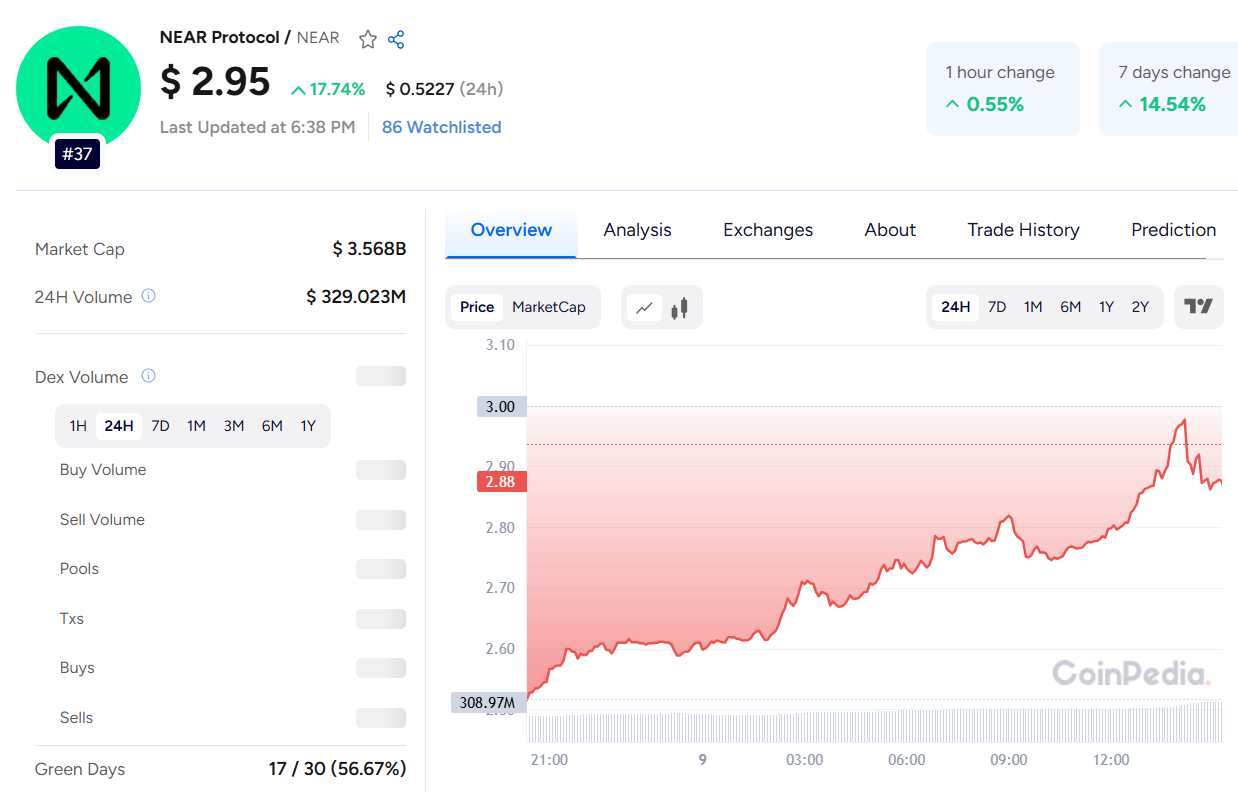Set chart range to 6M

coord(1070,307)
